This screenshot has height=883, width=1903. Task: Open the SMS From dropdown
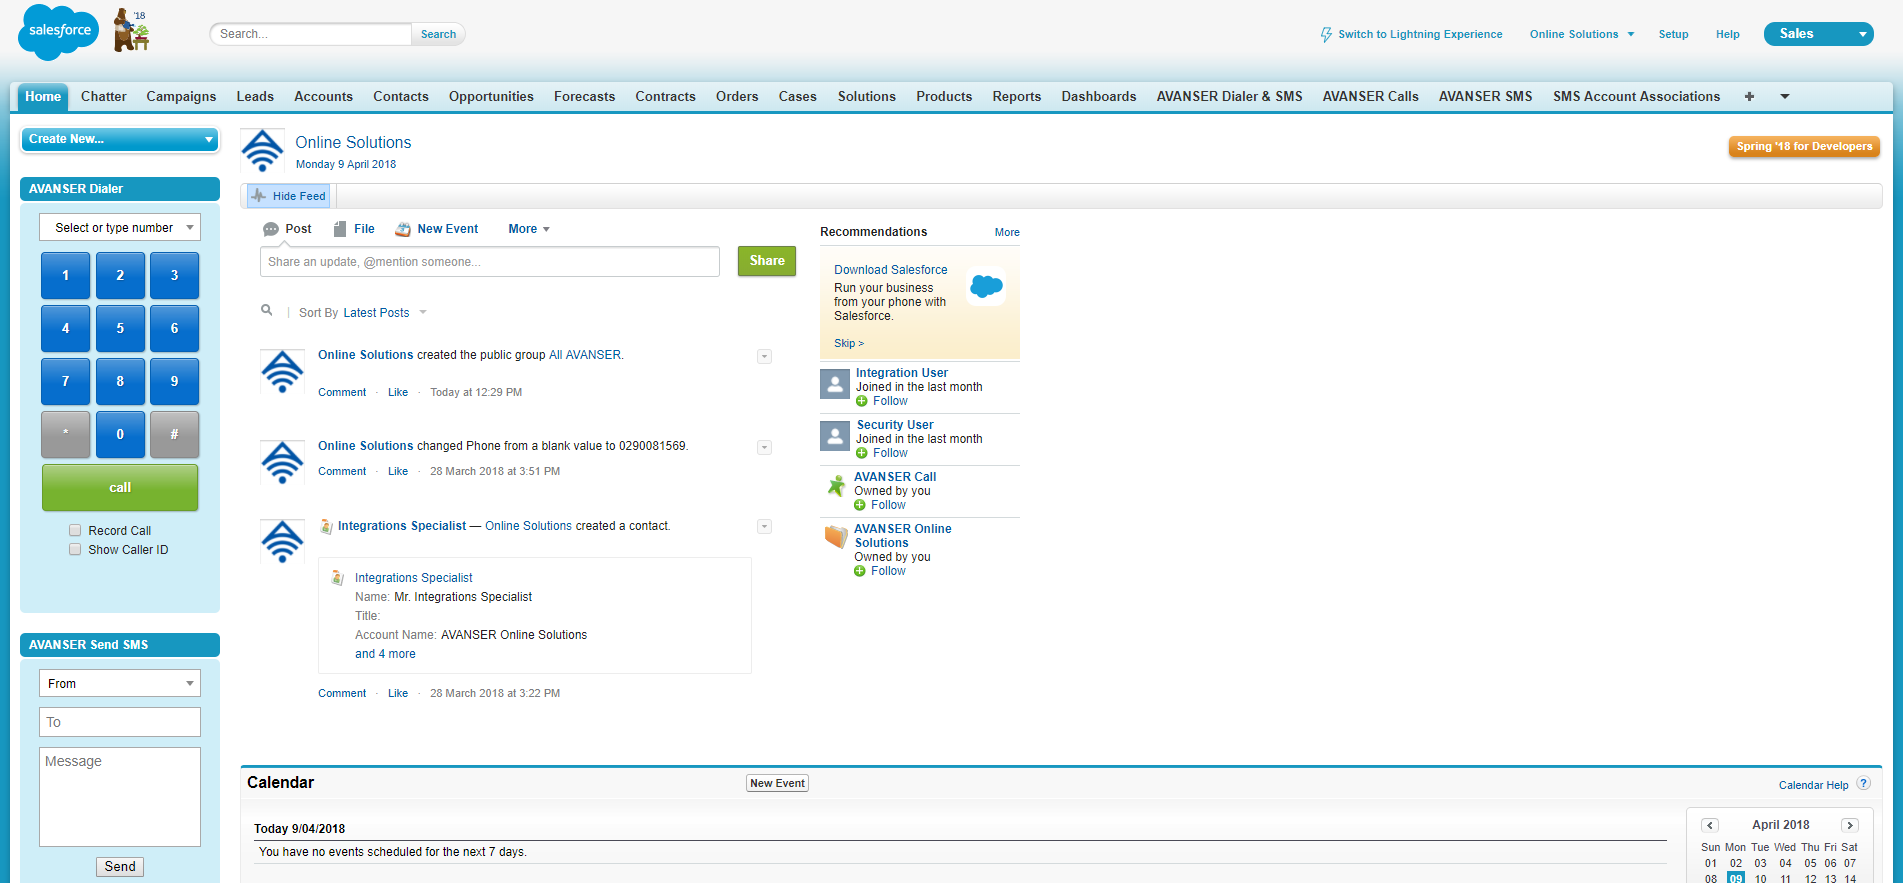coord(120,683)
